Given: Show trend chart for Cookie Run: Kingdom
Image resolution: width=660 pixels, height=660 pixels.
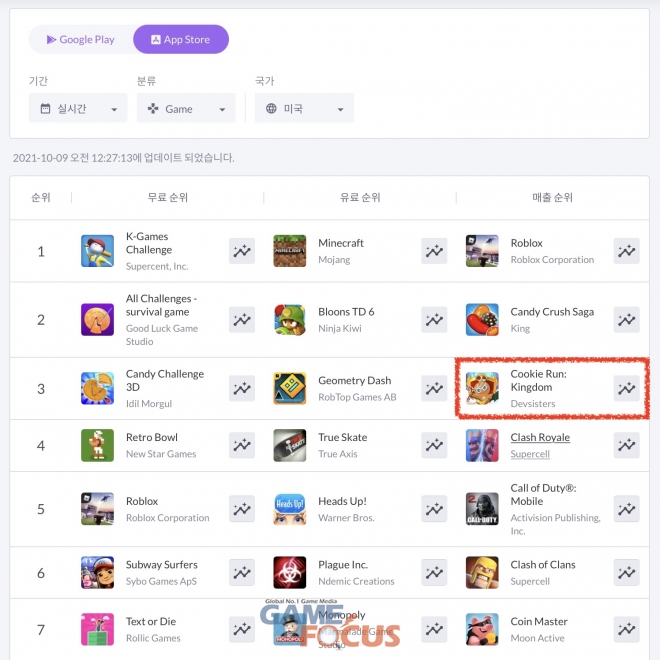Looking at the screenshot, I should point(626,388).
